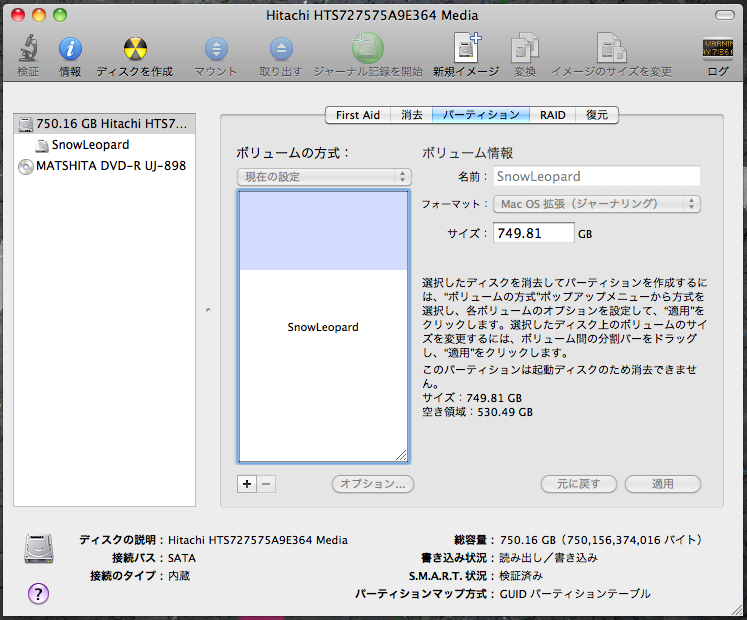The width and height of the screenshot is (747, 620).
Task: Switch to the First Aid tab
Action: coord(358,115)
